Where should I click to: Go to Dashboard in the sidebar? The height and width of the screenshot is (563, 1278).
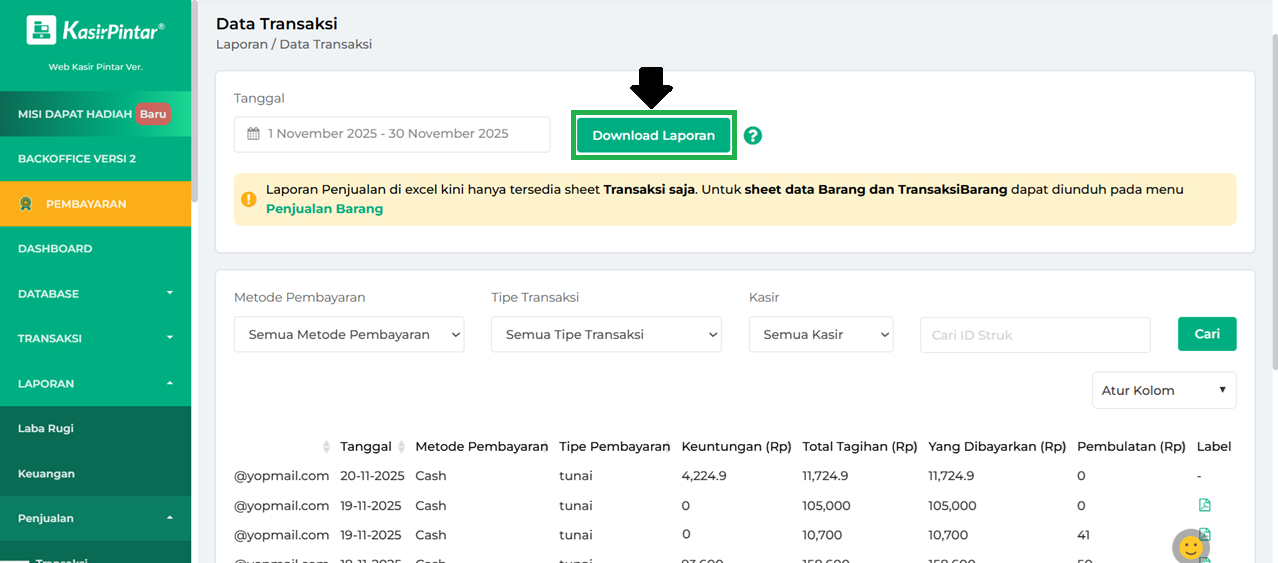(x=55, y=249)
